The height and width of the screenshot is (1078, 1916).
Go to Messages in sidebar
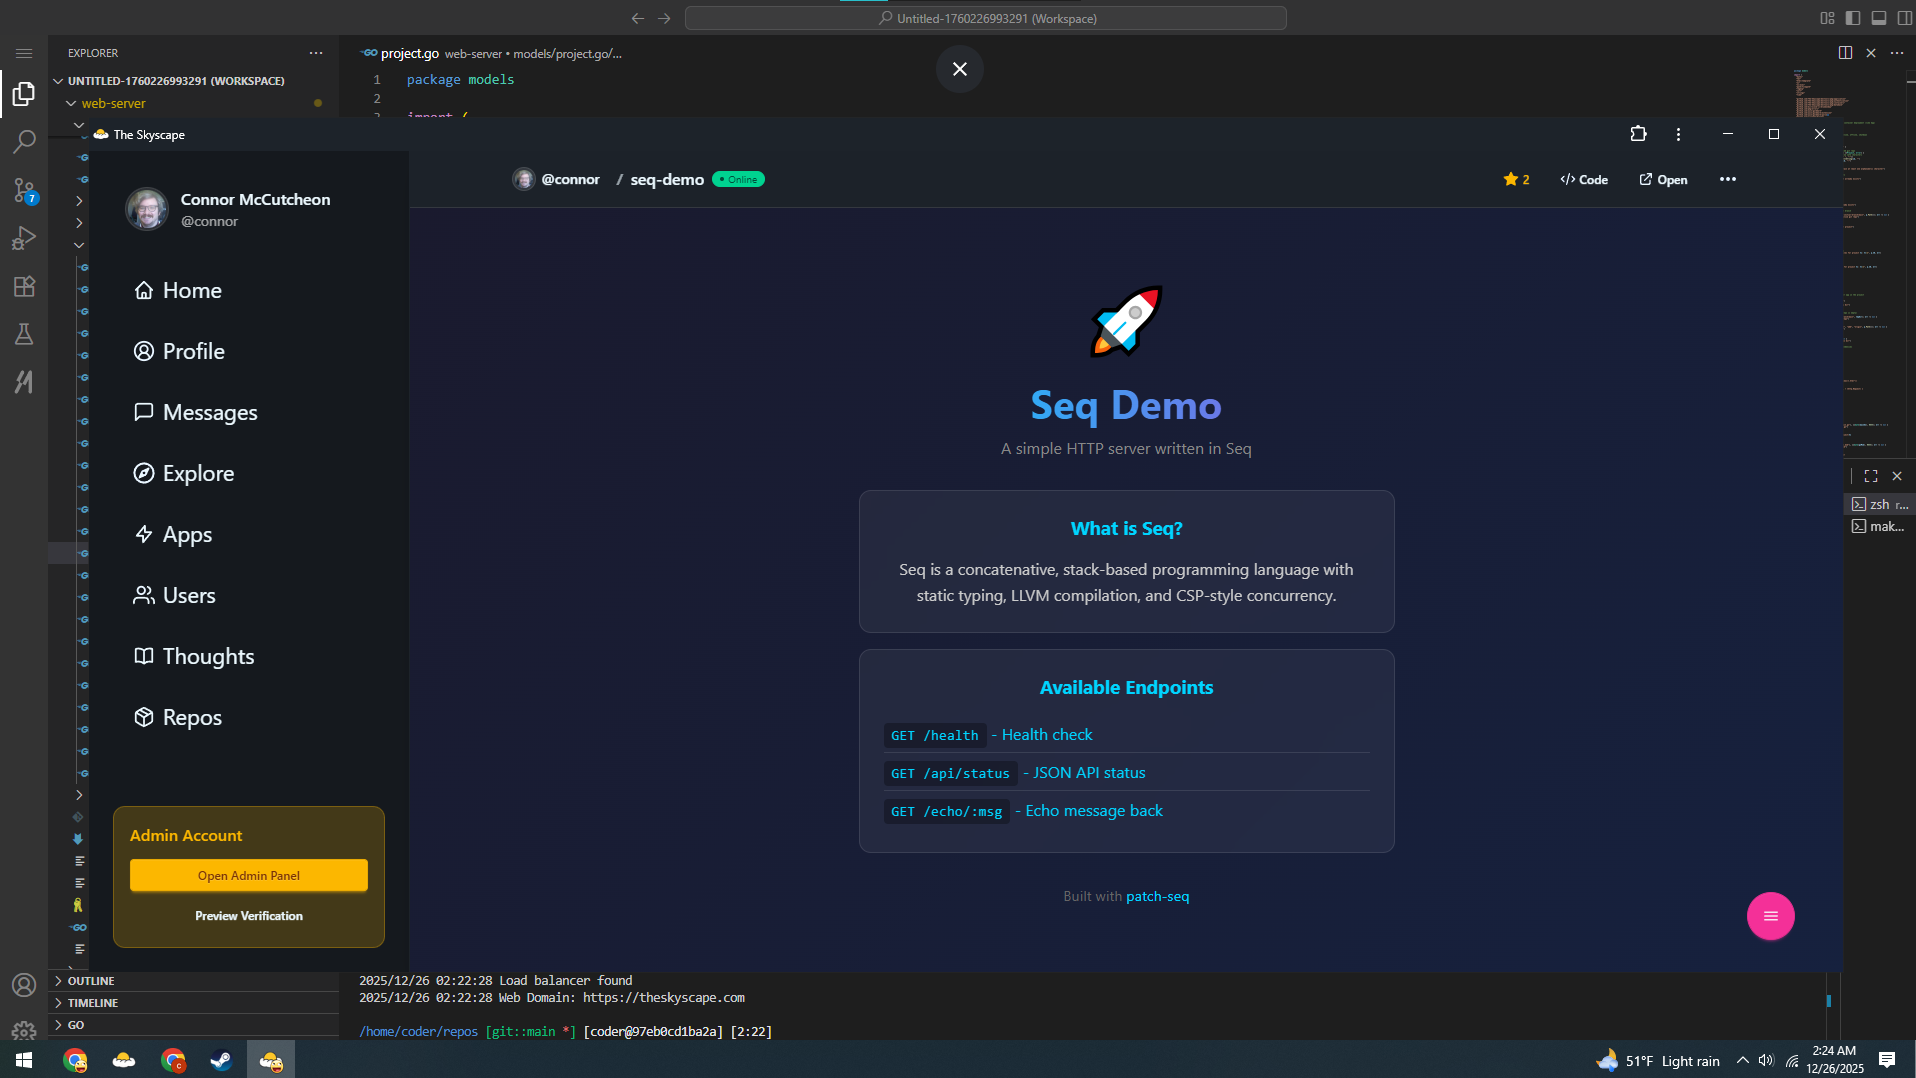[210, 413]
